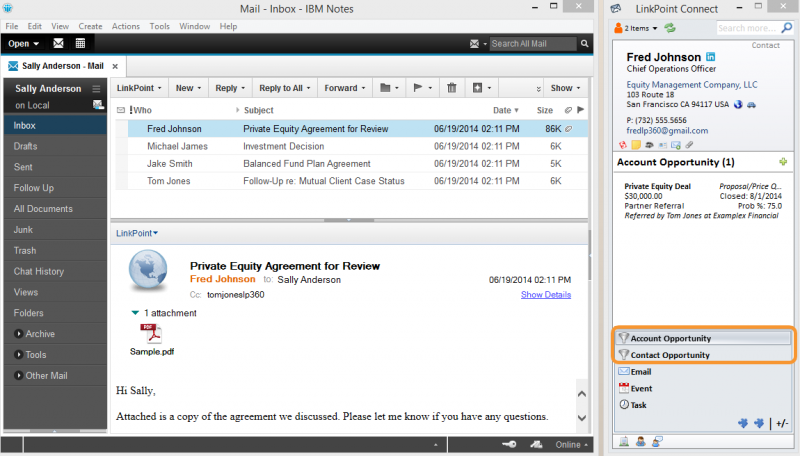Open the mail envelope icon in the Notes toolbar
The image size is (800, 456).
tap(58, 43)
